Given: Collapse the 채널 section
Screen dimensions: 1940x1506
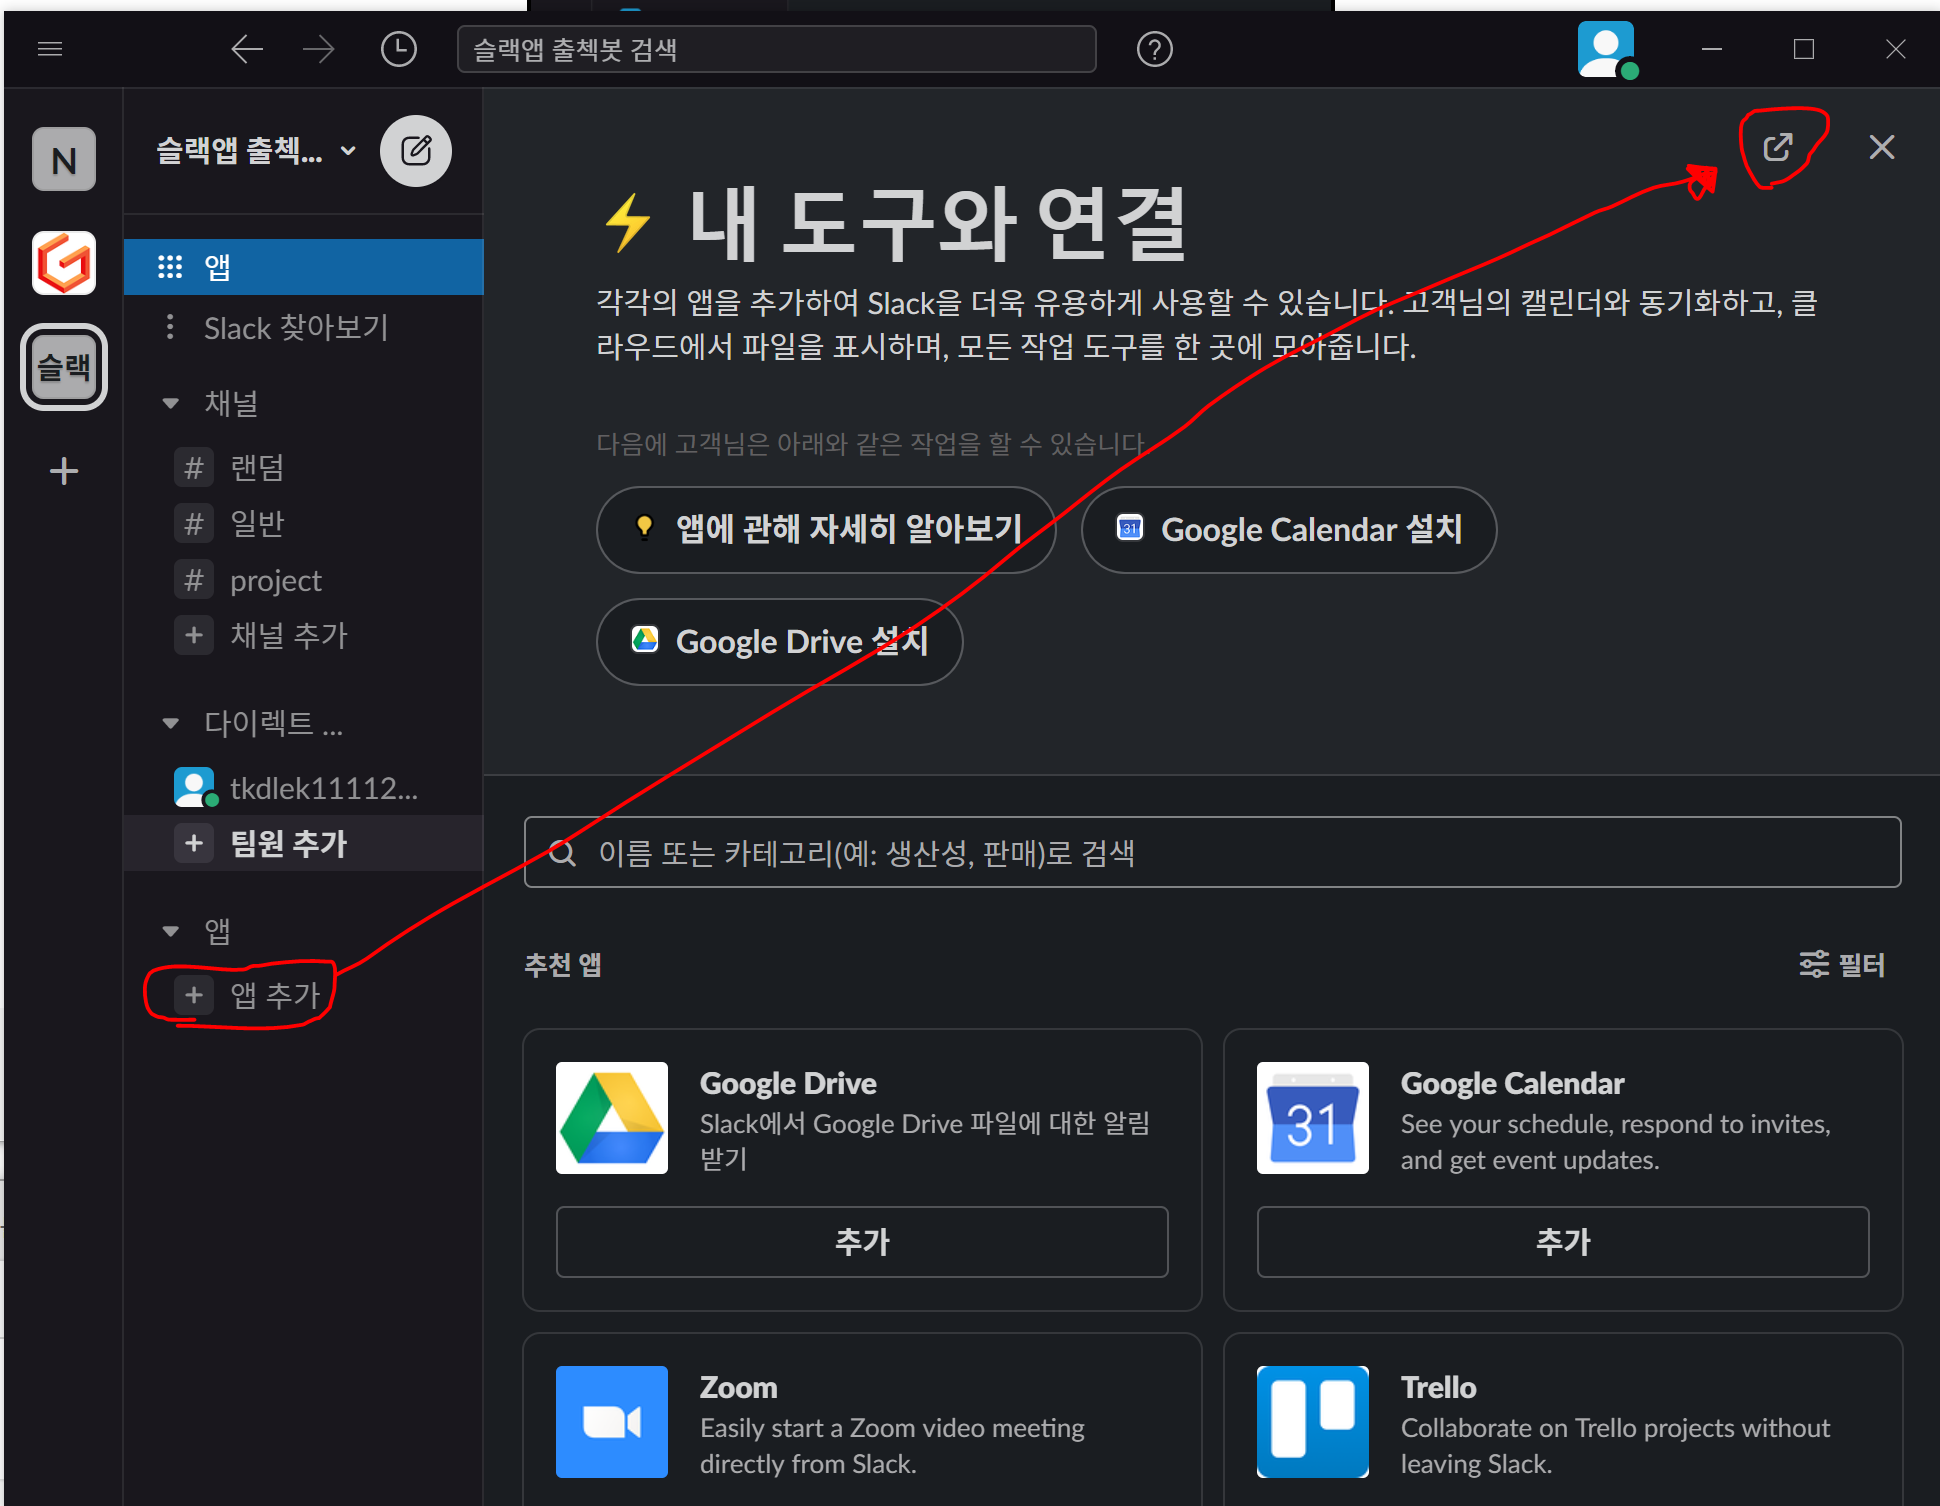Looking at the screenshot, I should click(171, 404).
